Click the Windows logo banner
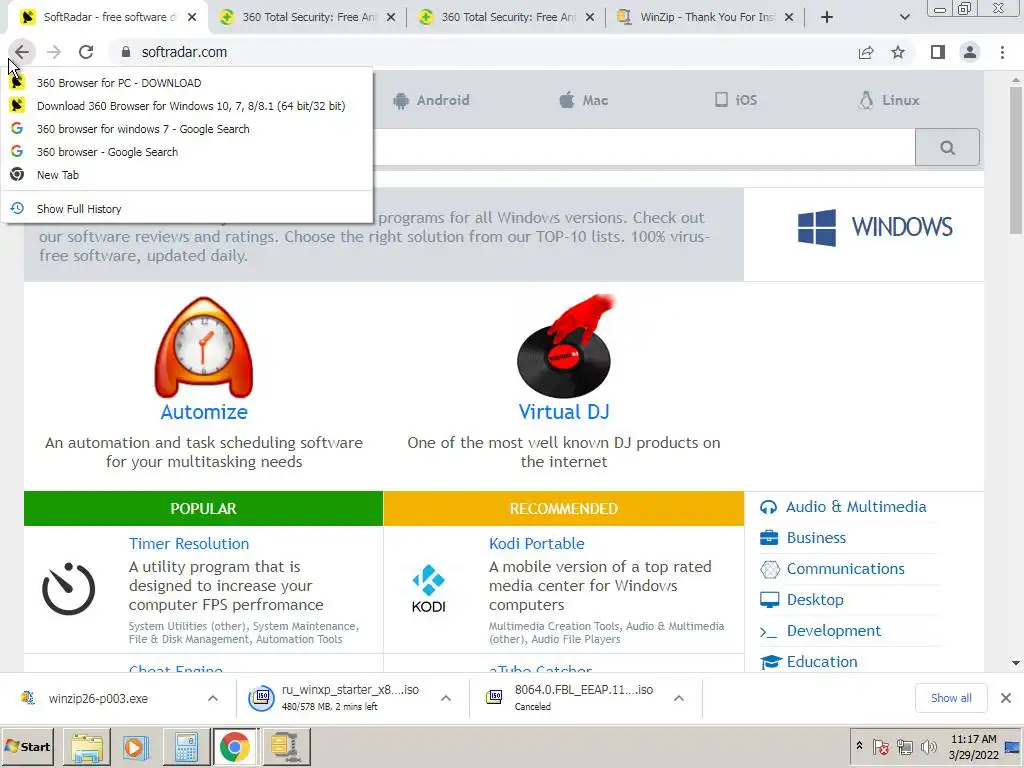Screen dimensions: 1024x768 [x=875, y=227]
